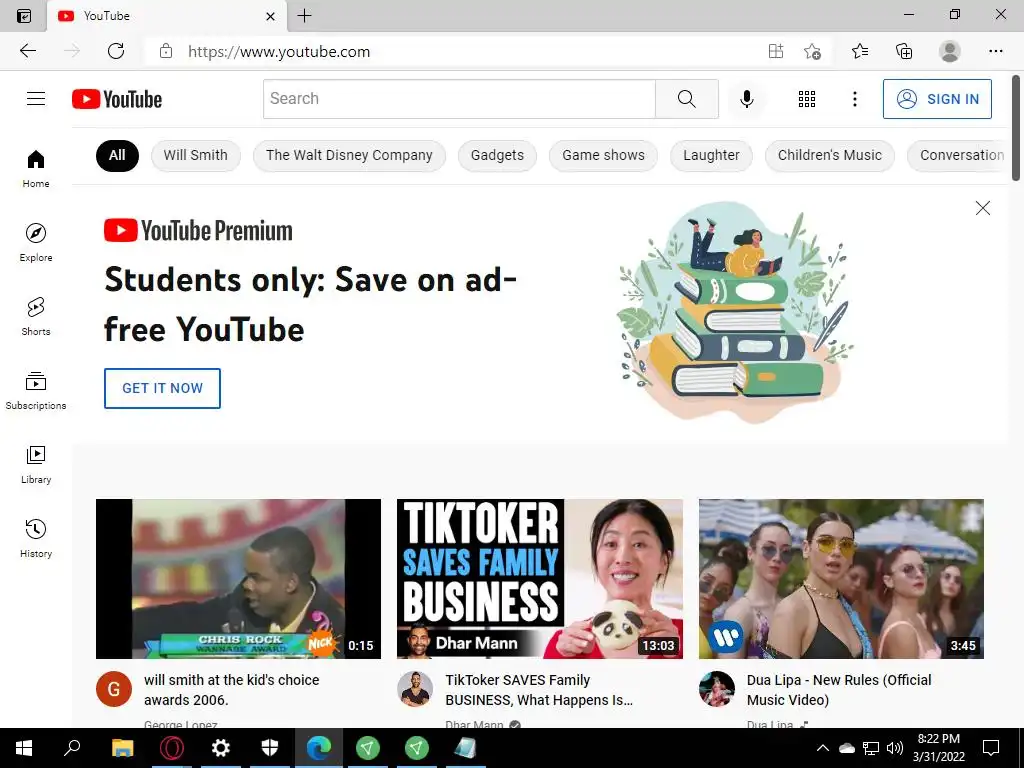Screen dimensions: 1024x768
Task: Click the YouTube logo
Action: pos(117,99)
